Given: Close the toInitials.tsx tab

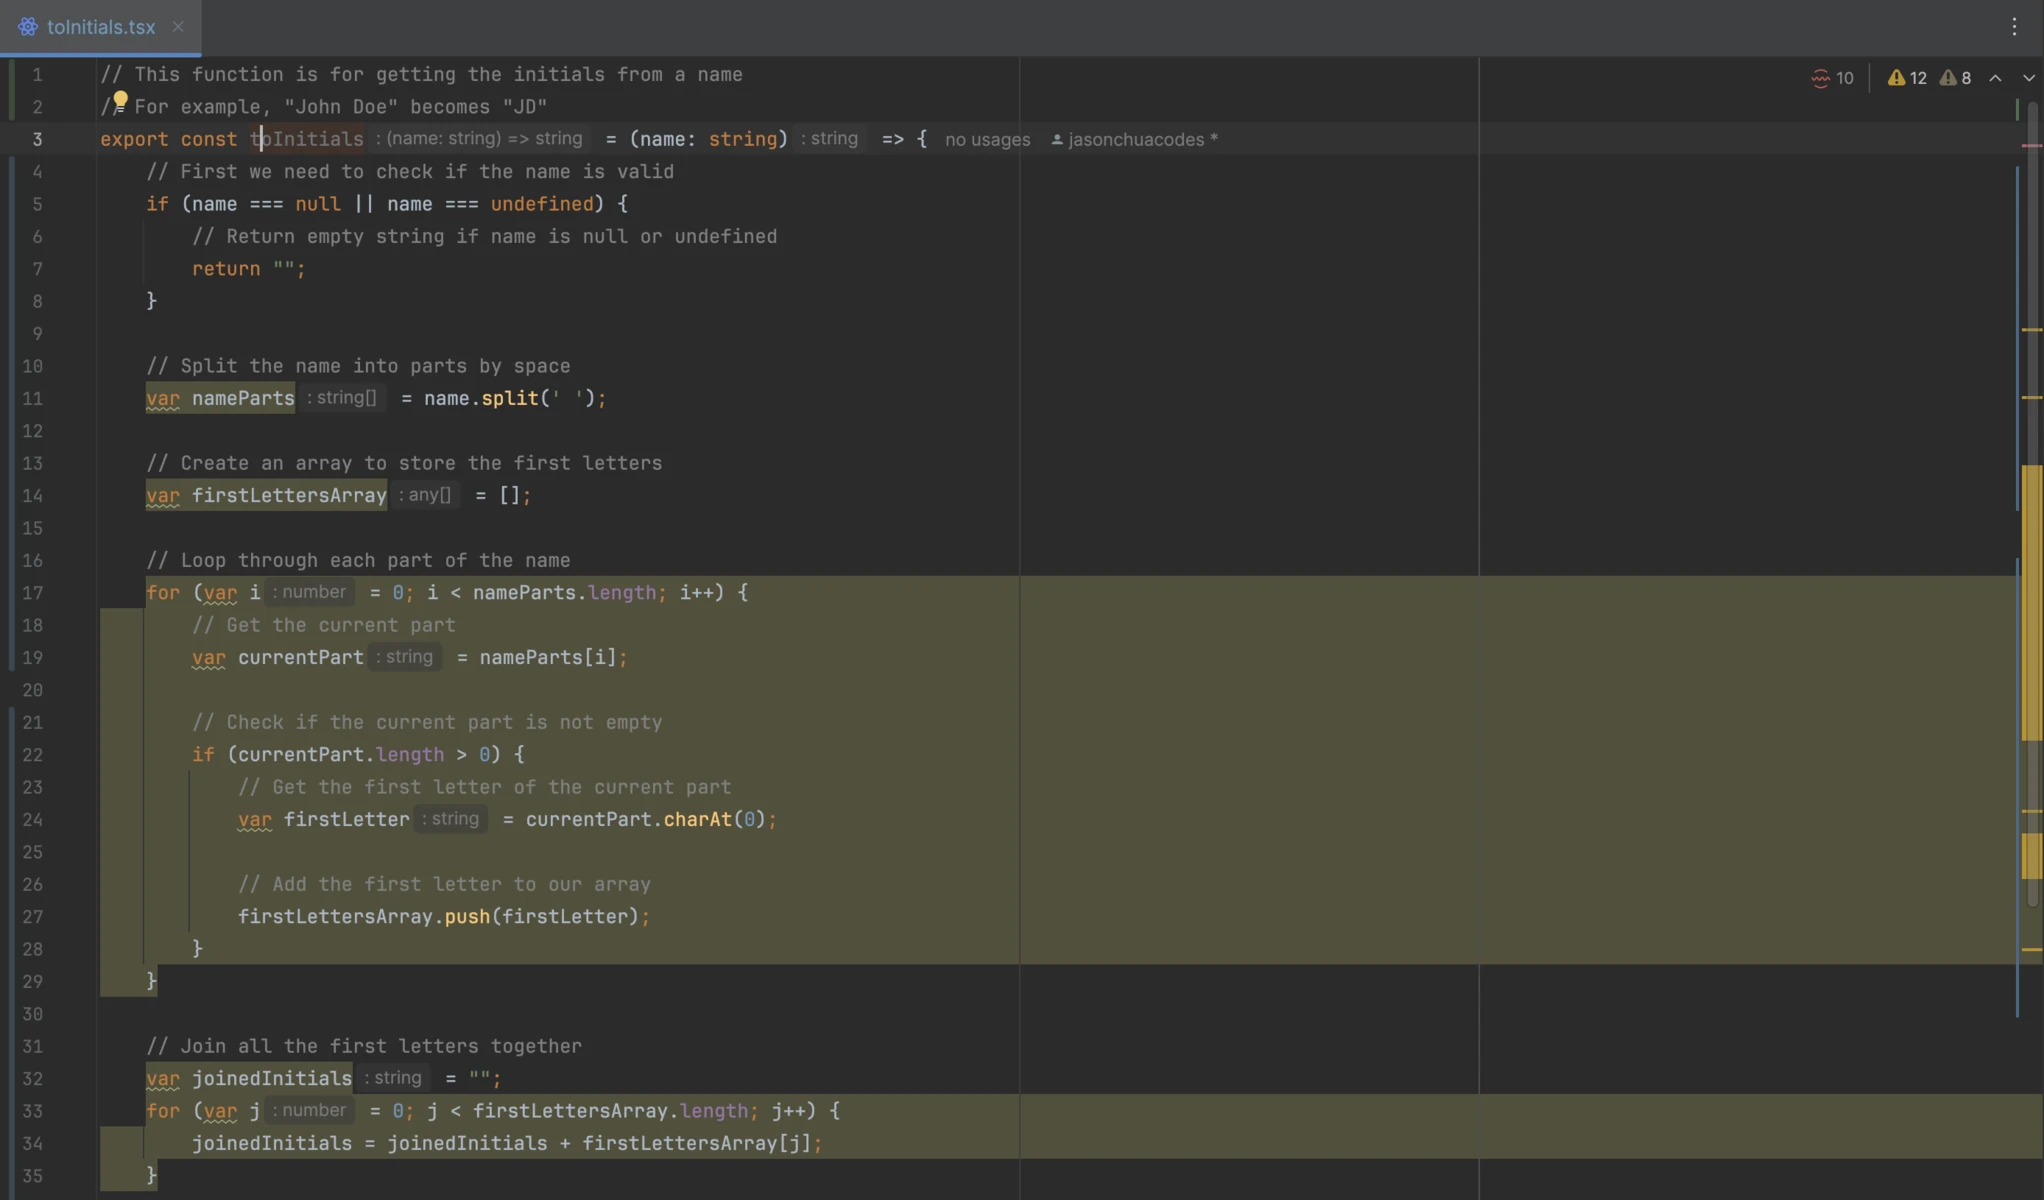Looking at the screenshot, I should (178, 27).
